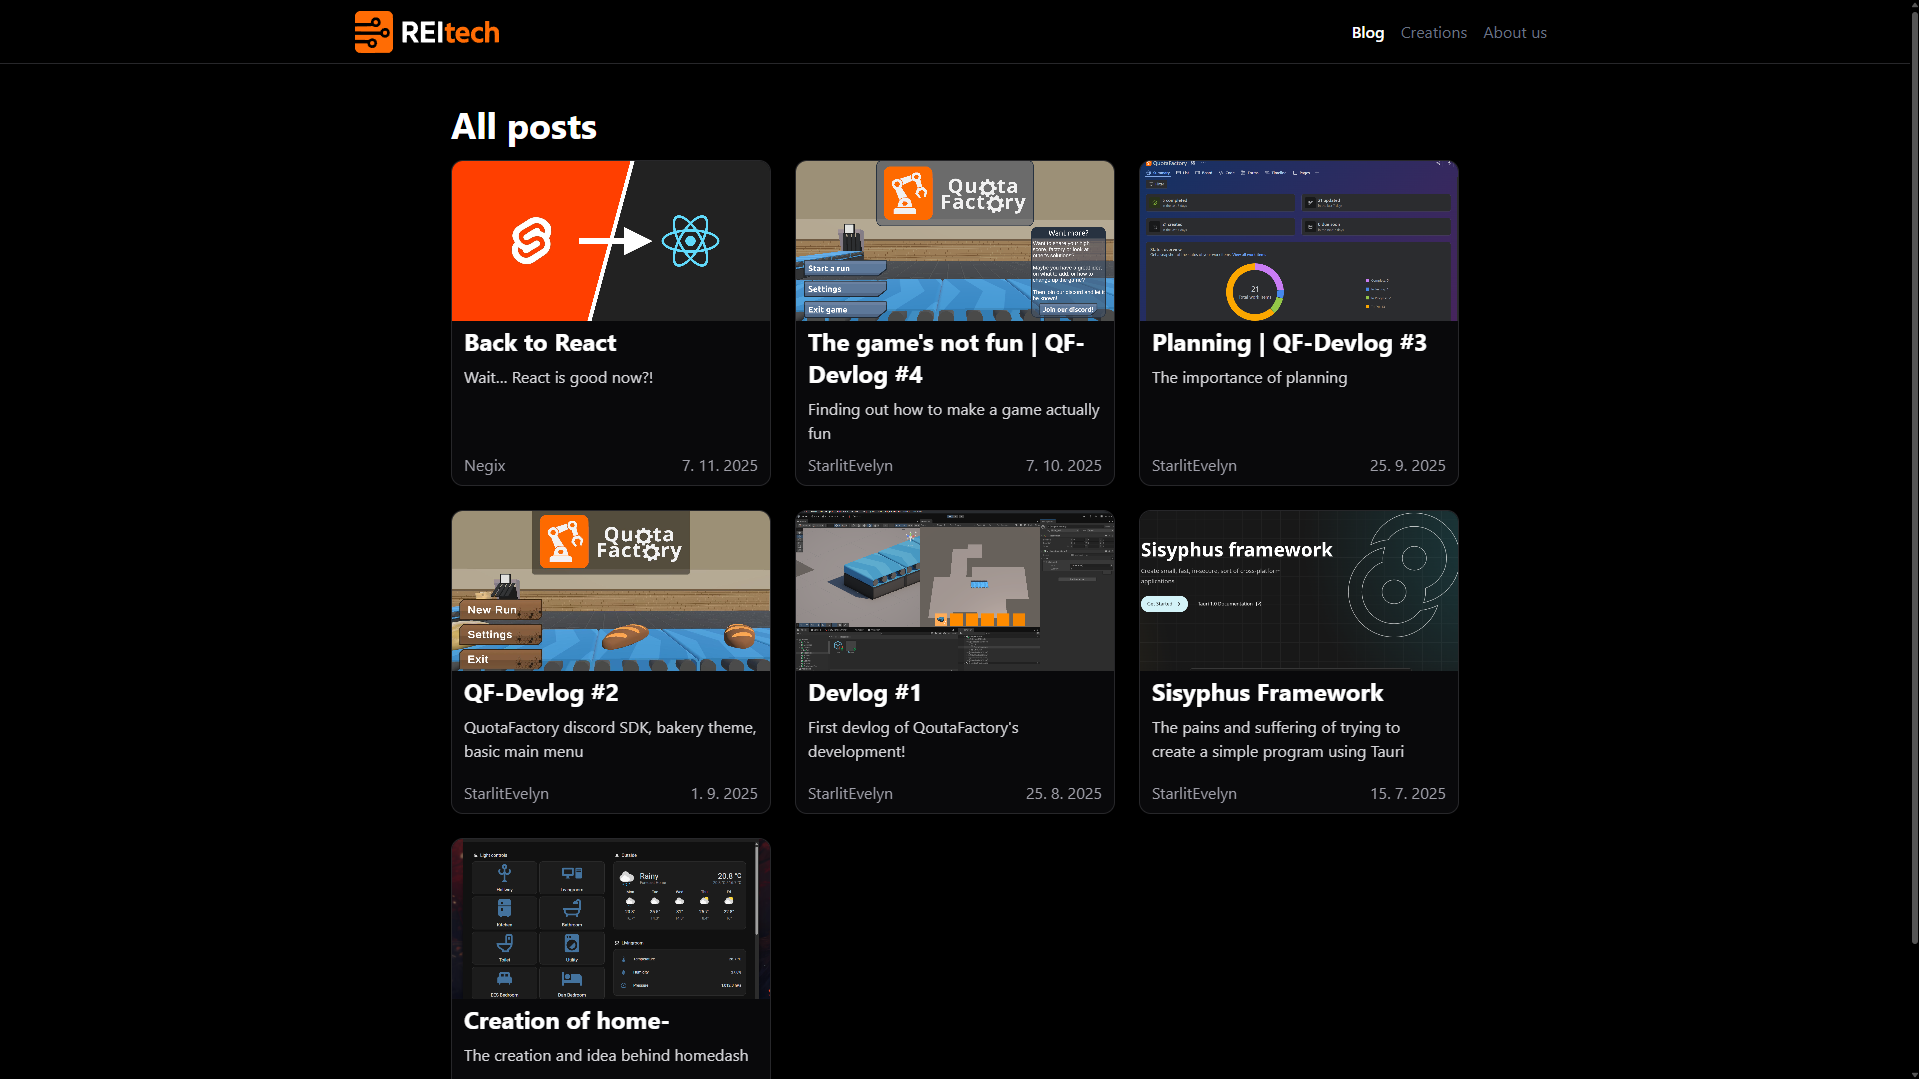Click the React atom icon in thumbnail
Image resolution: width=1919 pixels, height=1079 pixels.
point(690,241)
